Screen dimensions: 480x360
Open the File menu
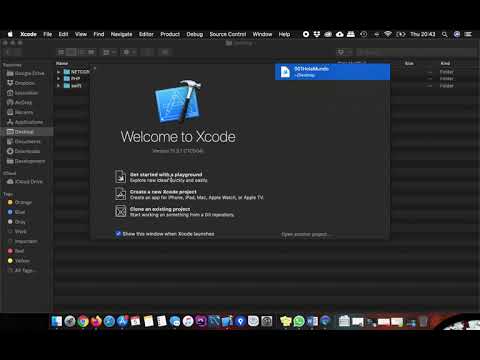click(48, 34)
